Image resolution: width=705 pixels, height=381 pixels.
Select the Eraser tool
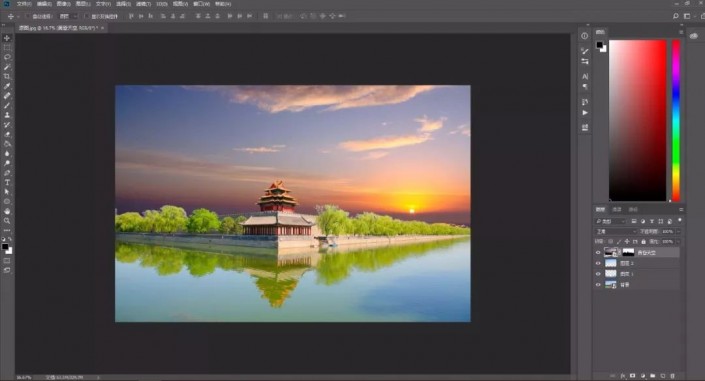[x=7, y=134]
